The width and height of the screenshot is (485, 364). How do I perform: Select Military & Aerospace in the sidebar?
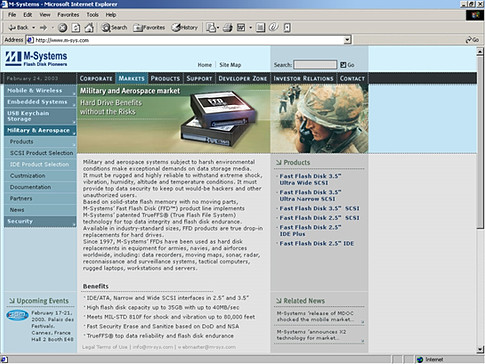(40, 130)
